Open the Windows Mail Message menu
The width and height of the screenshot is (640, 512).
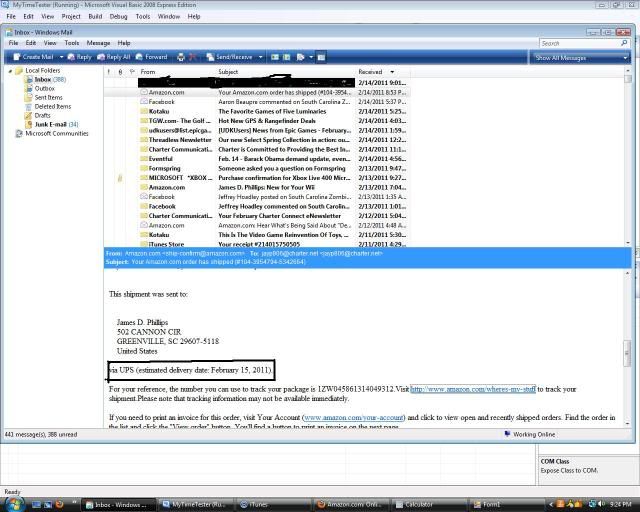click(x=98, y=43)
